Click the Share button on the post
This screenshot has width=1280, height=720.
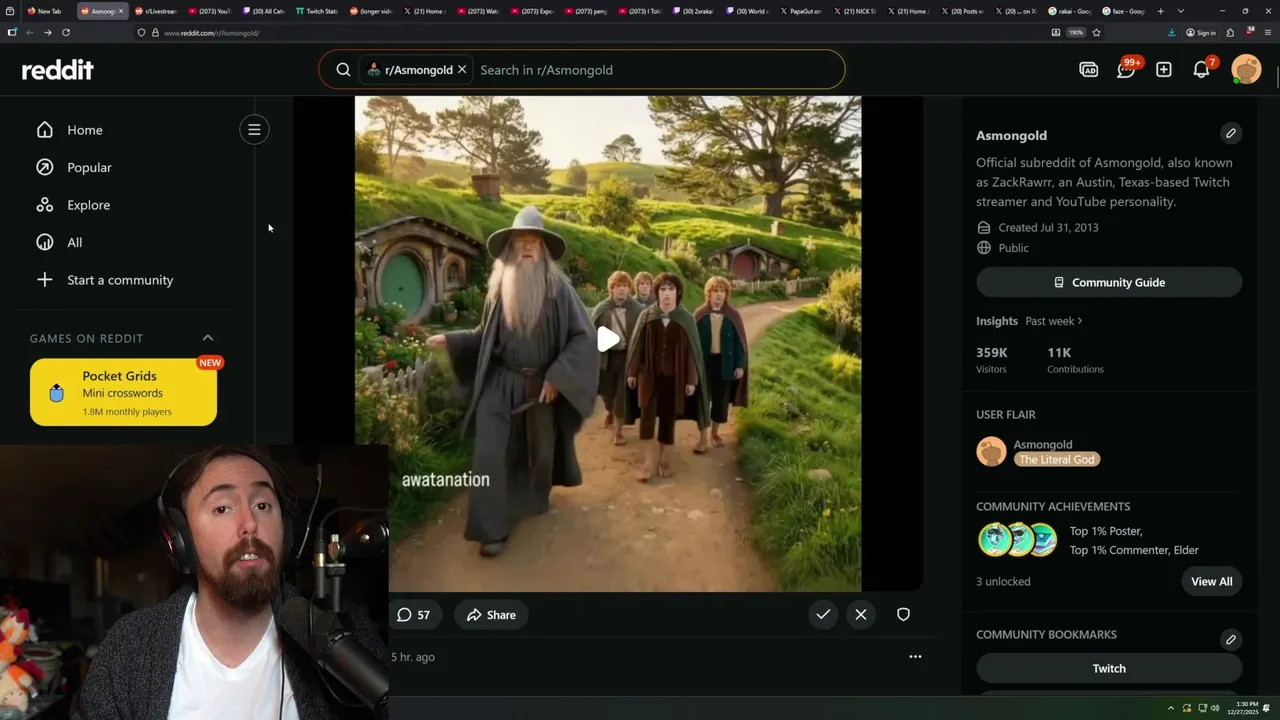491,615
